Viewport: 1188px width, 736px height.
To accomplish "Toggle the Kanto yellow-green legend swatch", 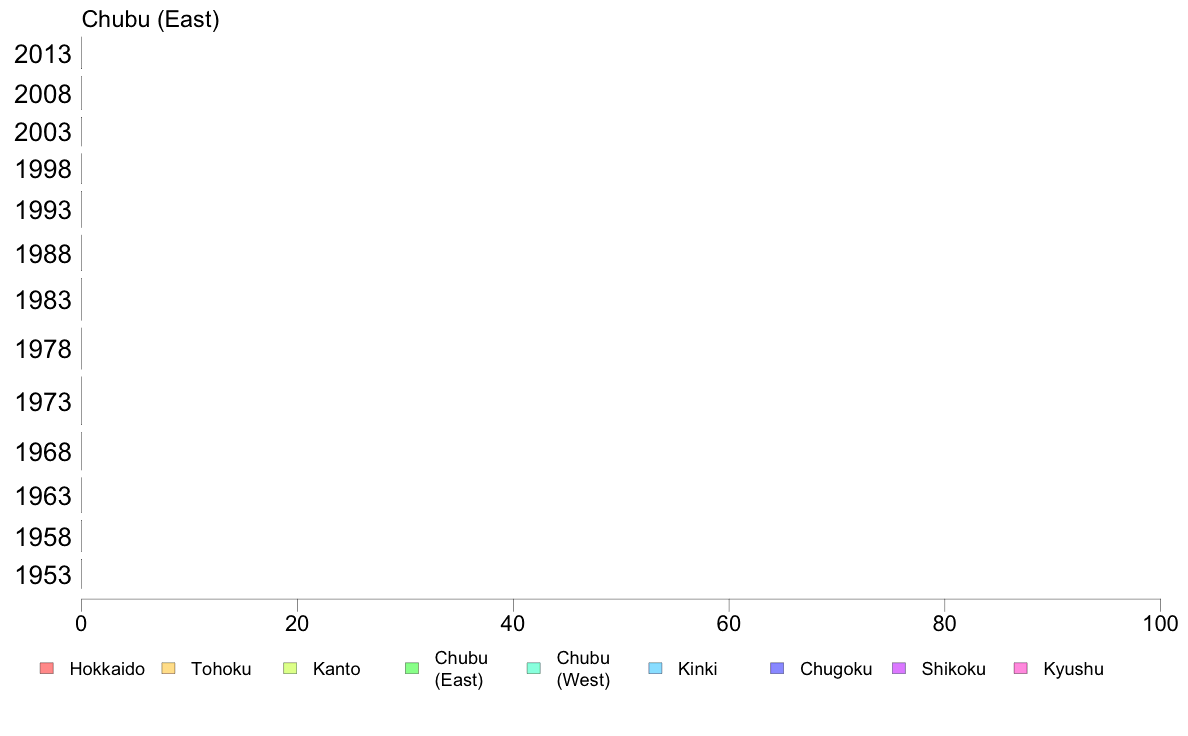I will pyautogui.click(x=290, y=669).
